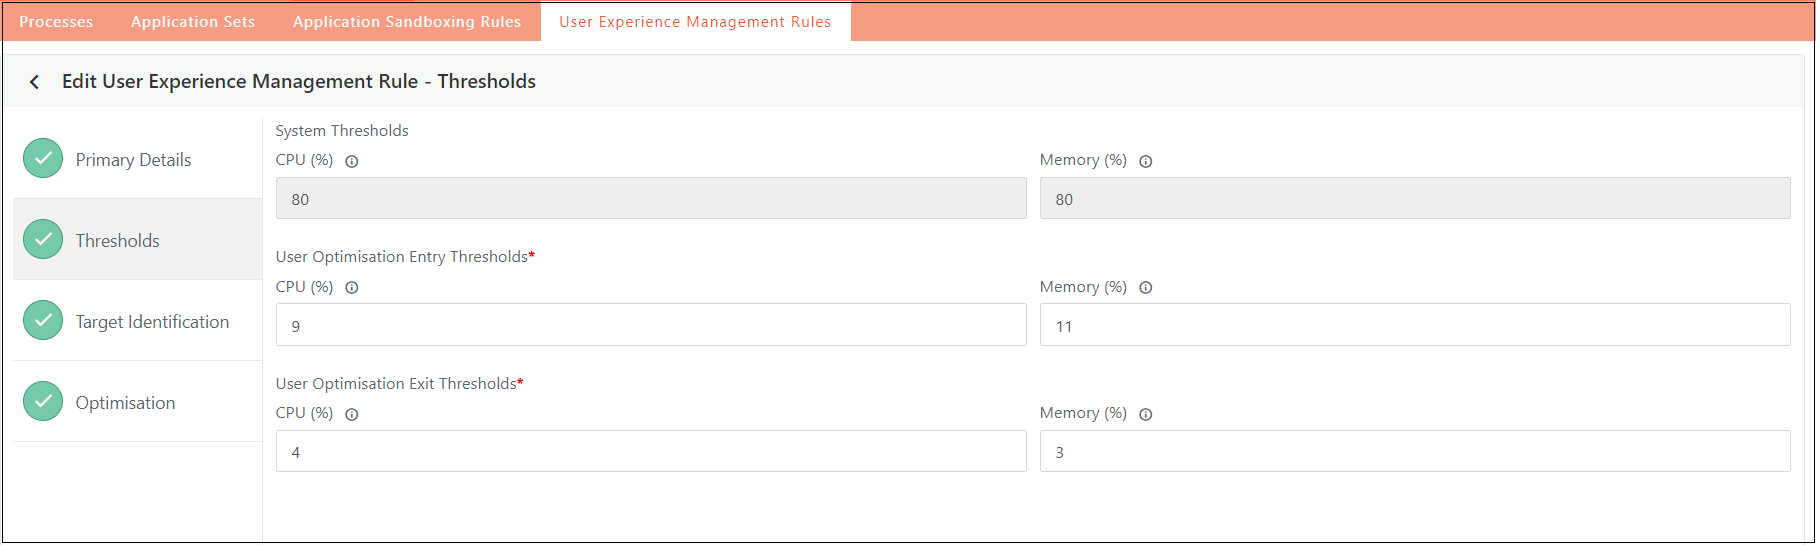The height and width of the screenshot is (545, 1816).
Task: Click info icon next to System Thresholds Memory (%)
Action: click(1146, 161)
